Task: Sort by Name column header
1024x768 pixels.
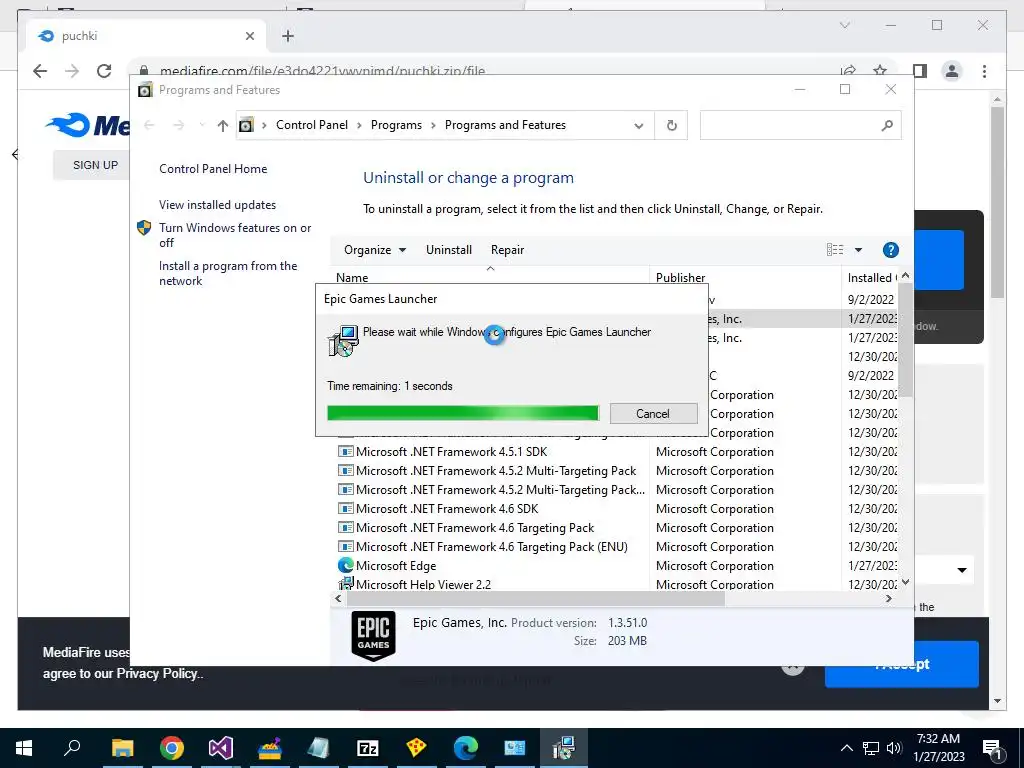Action: pos(352,278)
